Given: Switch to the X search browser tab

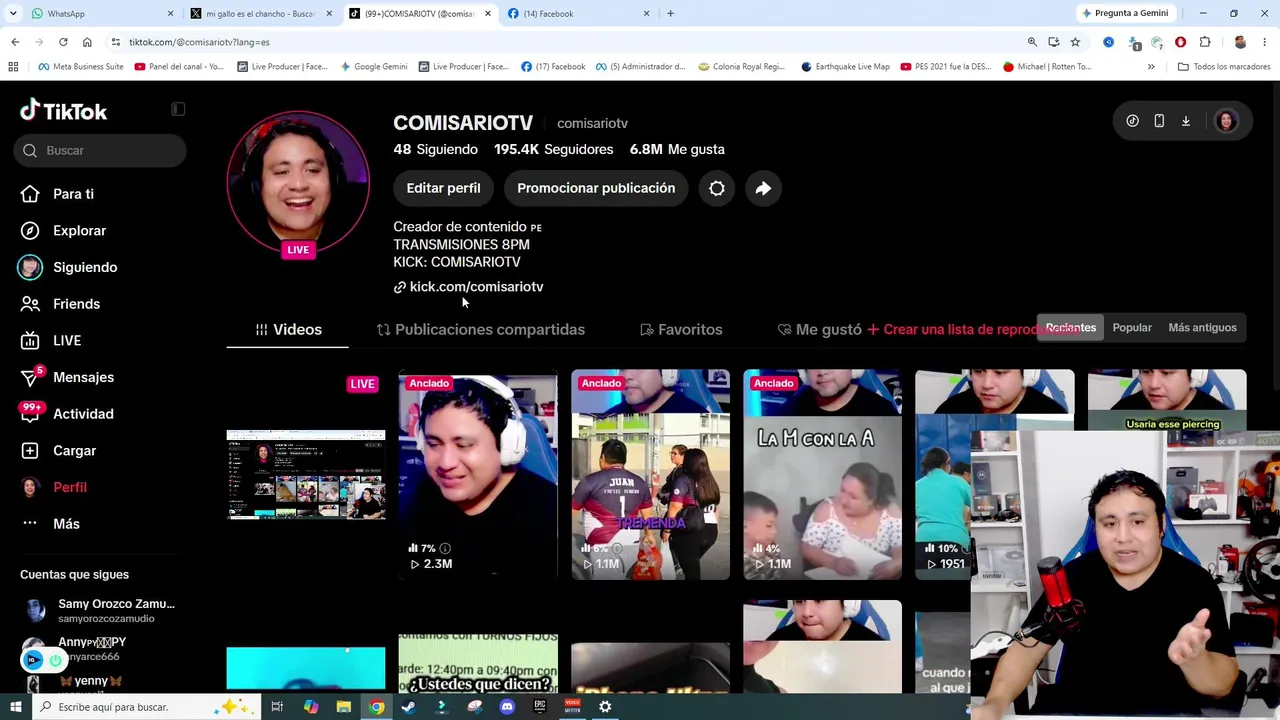Looking at the screenshot, I should coord(260,14).
